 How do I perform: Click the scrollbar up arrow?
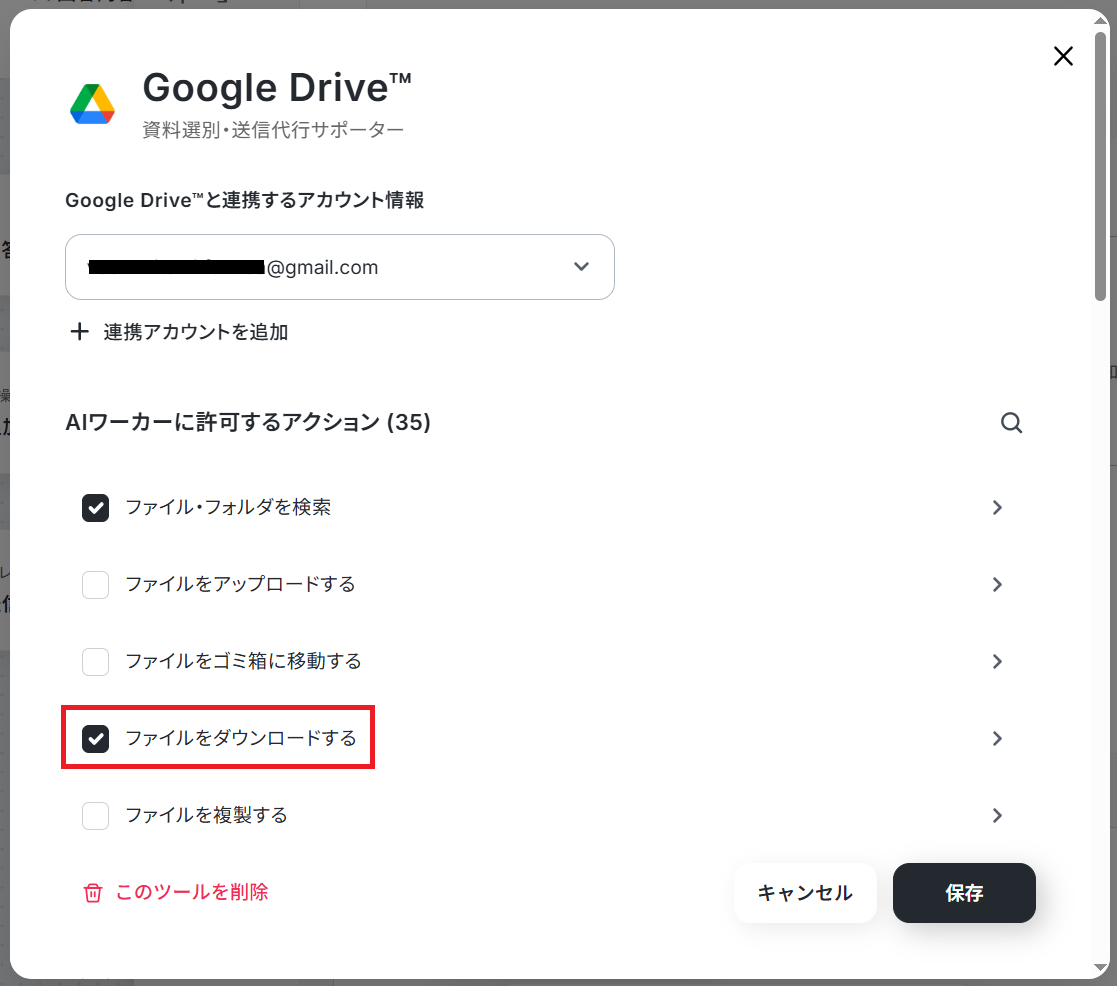pyautogui.click(x=1101, y=20)
